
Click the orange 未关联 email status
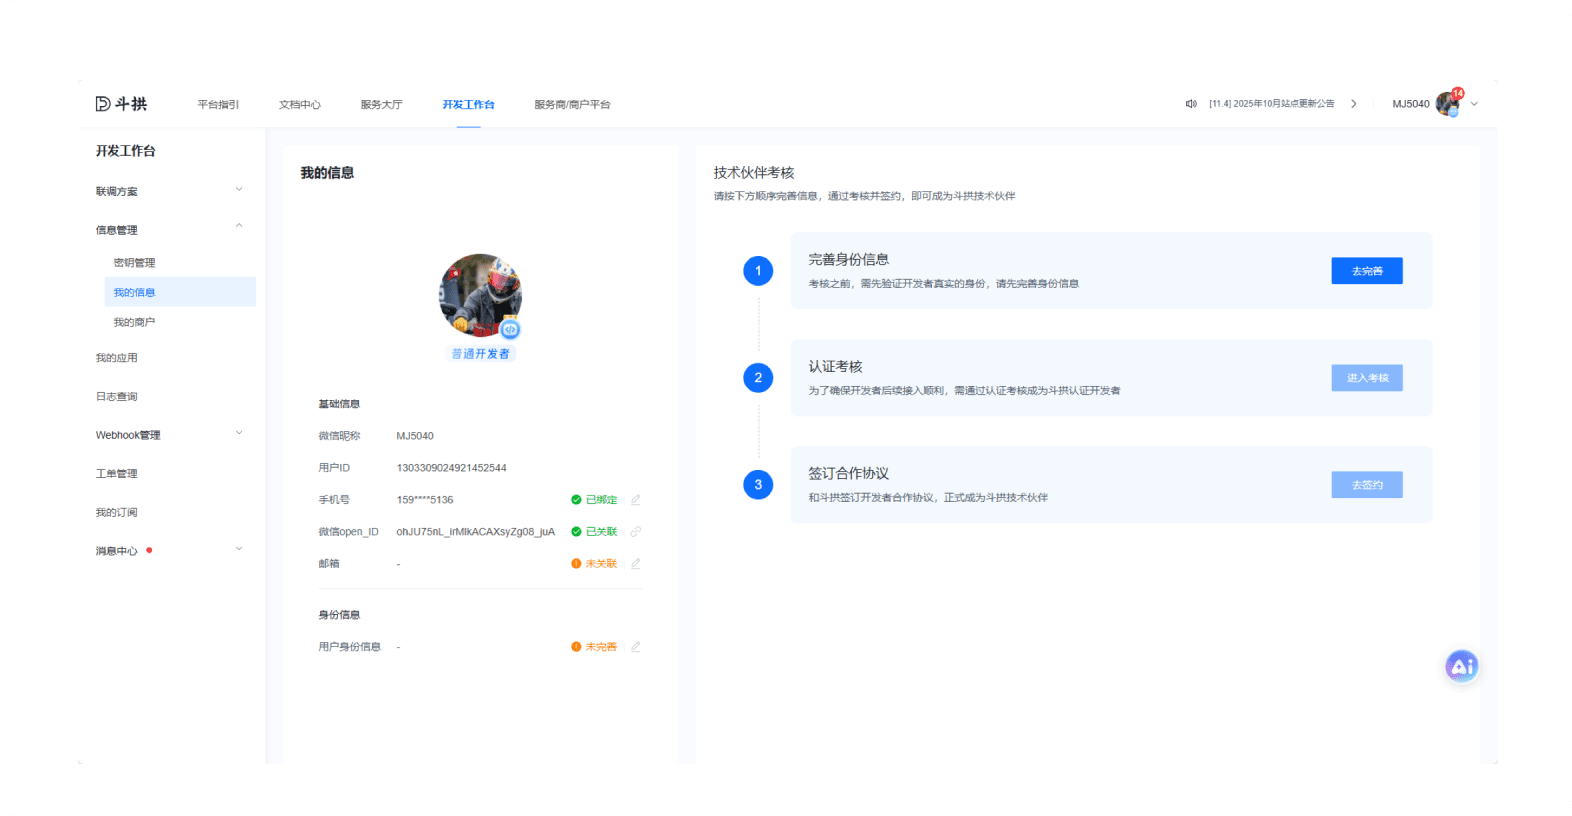pyautogui.click(x=594, y=564)
